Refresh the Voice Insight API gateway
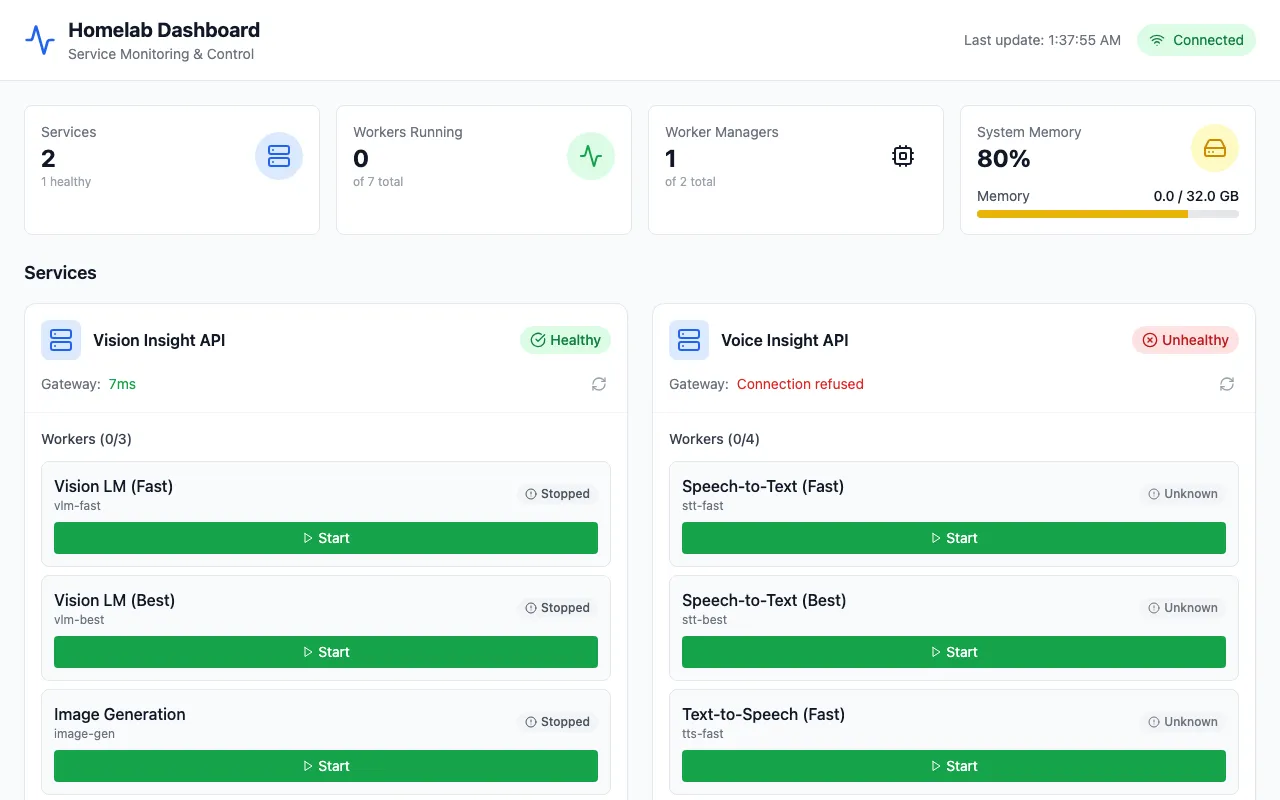Viewport: 1280px width, 800px height. [x=1227, y=384]
